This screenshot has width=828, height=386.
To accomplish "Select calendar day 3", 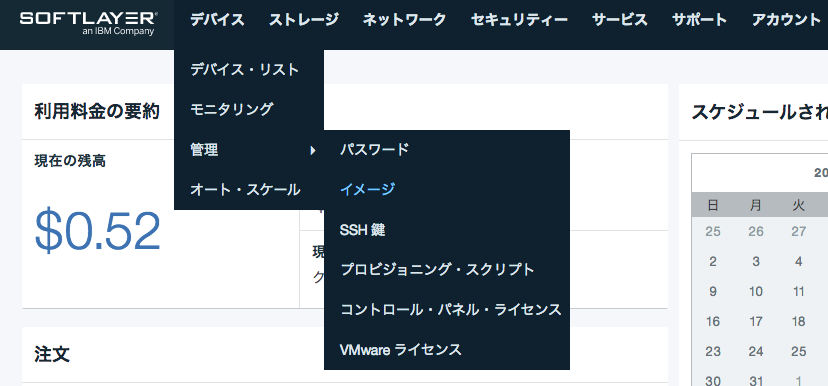I will click(x=756, y=261).
